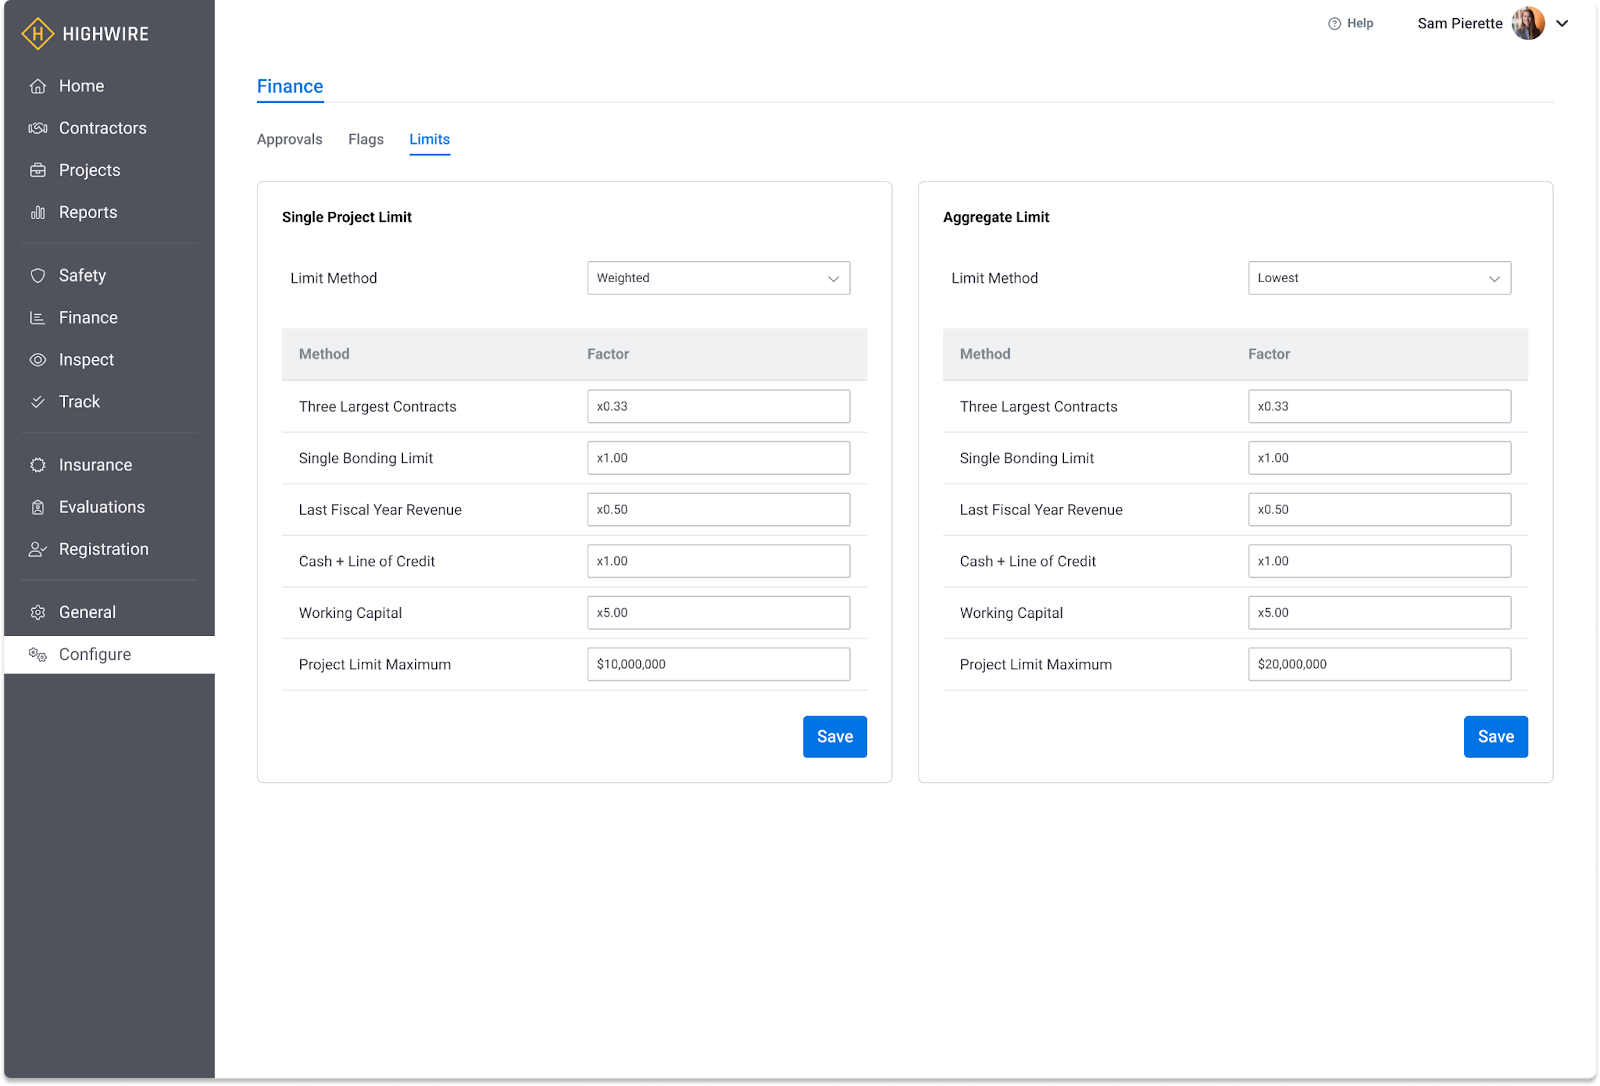This screenshot has width=1600, height=1086.
Task: Save the Single Project Limit settings
Action: tap(834, 737)
